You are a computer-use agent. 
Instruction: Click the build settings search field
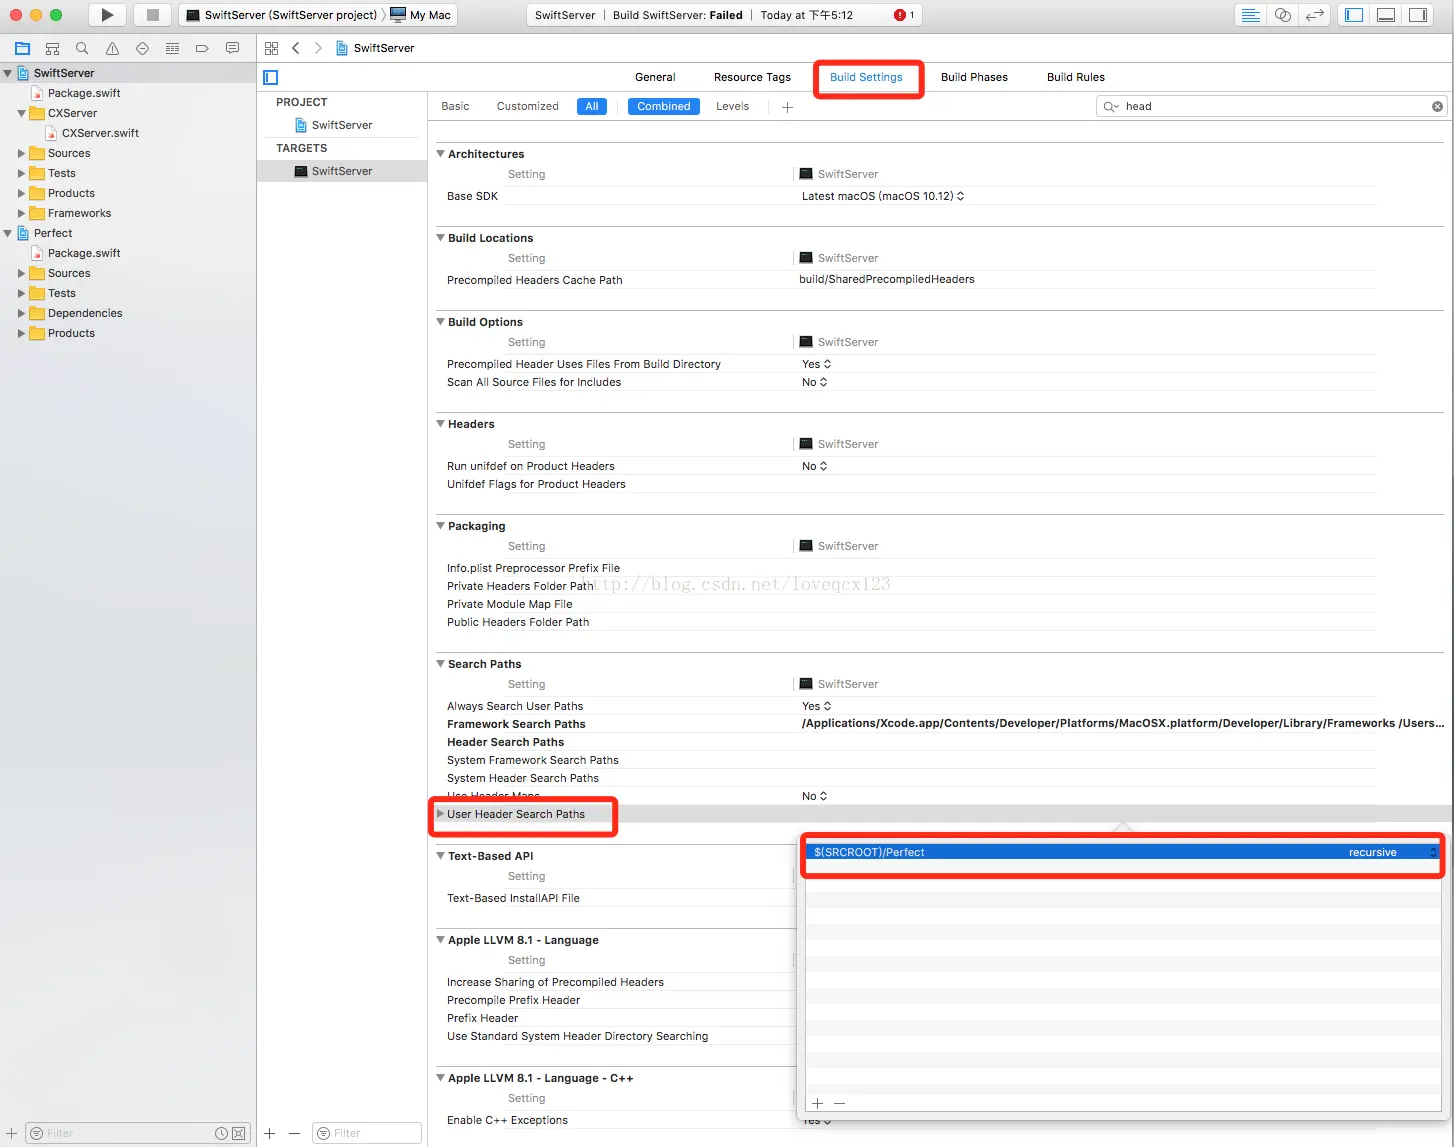pyautogui.click(x=1272, y=106)
